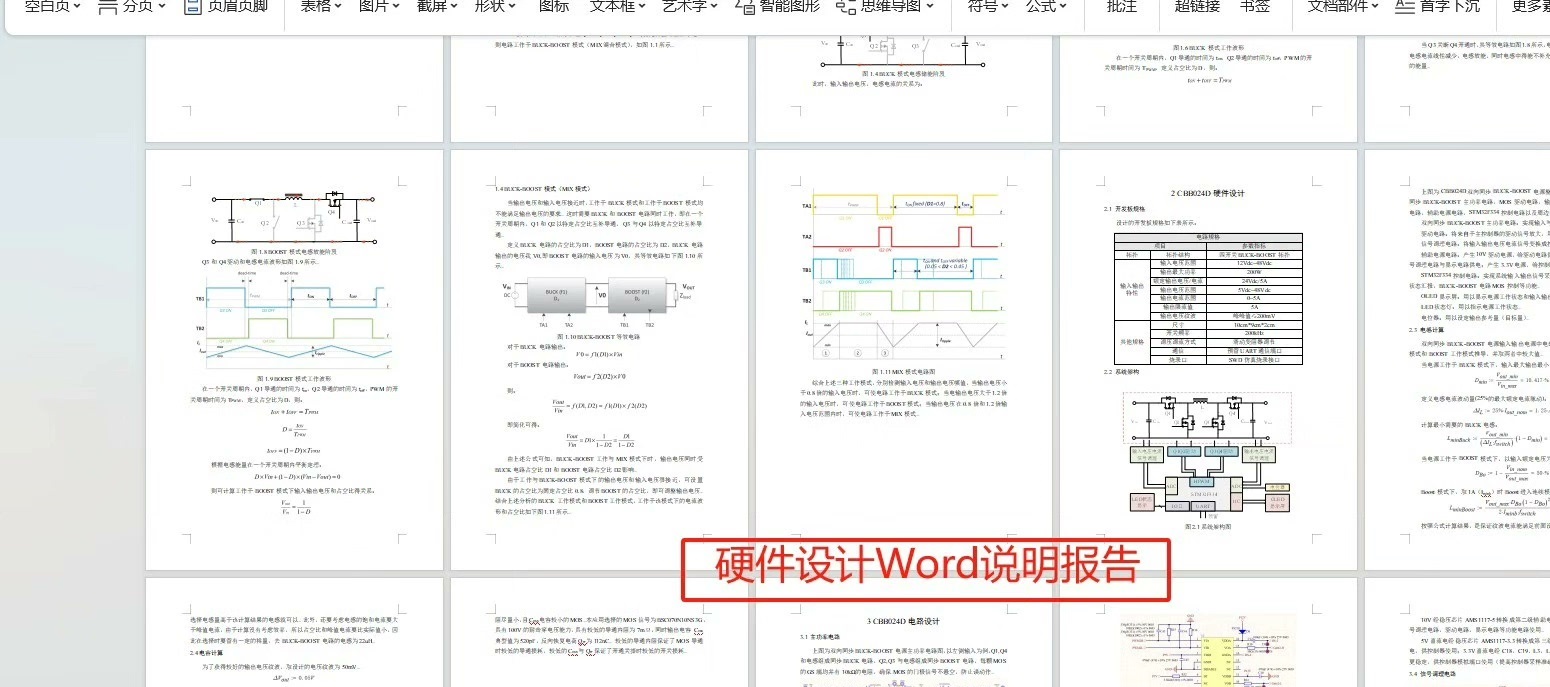Screen dimensions: 1550x687
Task: Click the subheading 3.1 主功率电路
Action: point(822,636)
